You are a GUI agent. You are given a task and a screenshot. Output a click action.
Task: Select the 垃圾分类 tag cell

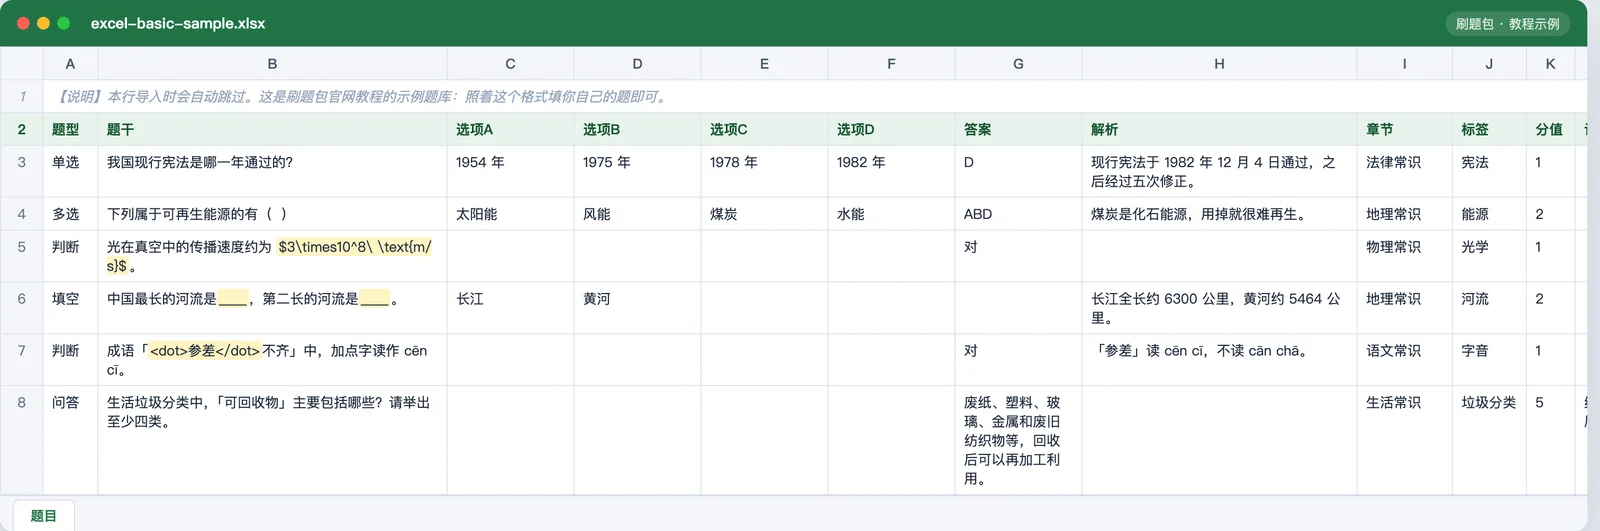coord(1489,440)
